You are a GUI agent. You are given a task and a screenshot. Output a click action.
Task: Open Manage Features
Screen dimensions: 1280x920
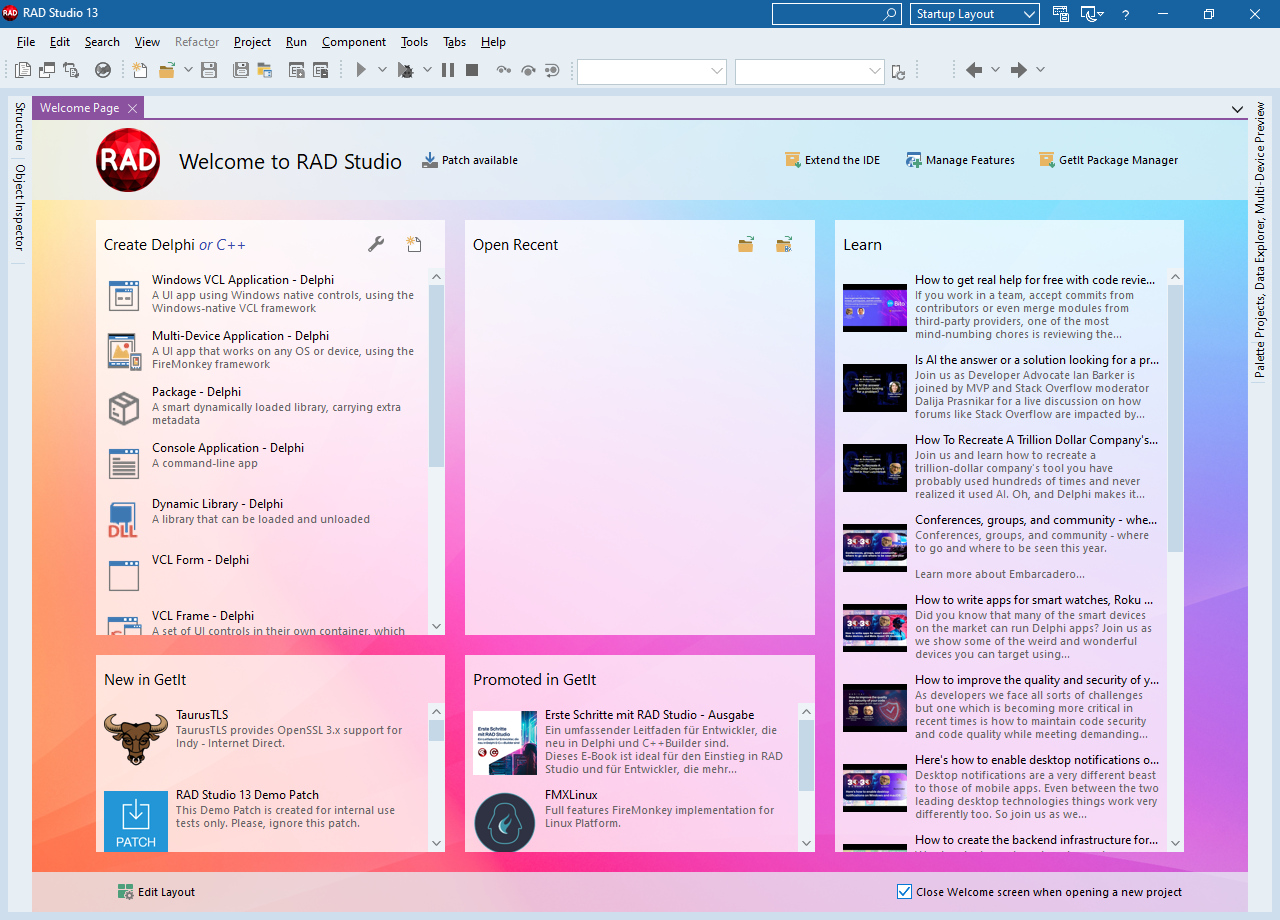point(960,160)
